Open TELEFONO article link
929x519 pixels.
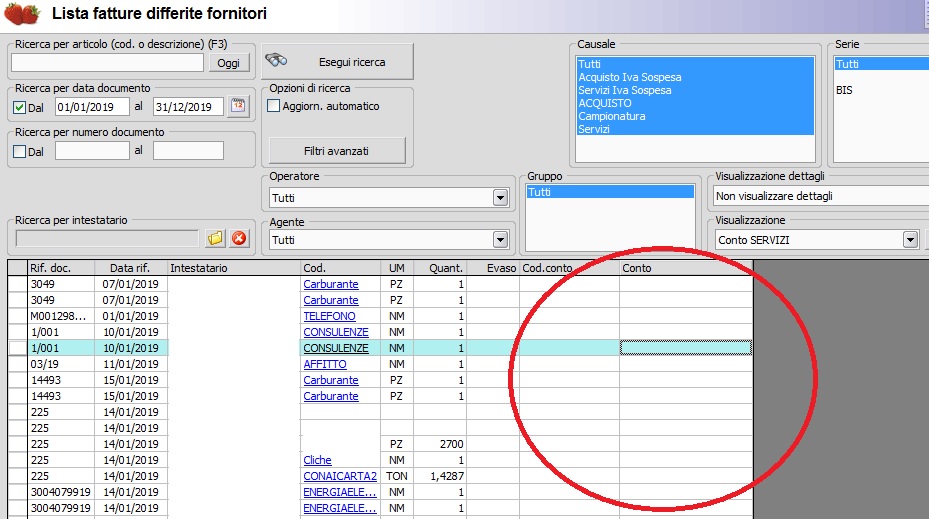pos(329,316)
